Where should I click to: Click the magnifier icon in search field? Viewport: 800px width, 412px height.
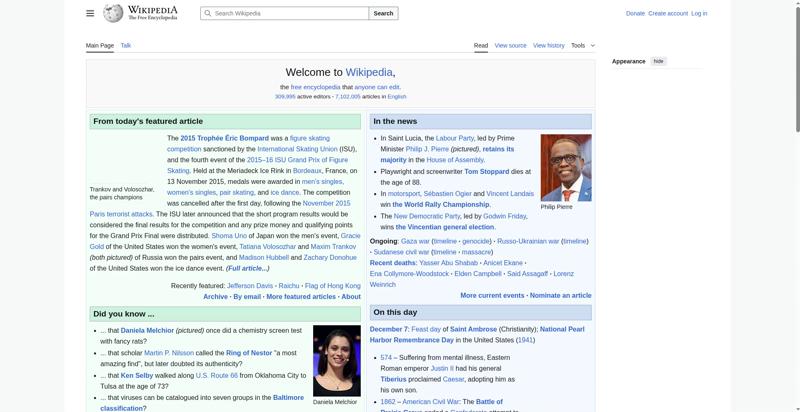tap(207, 13)
